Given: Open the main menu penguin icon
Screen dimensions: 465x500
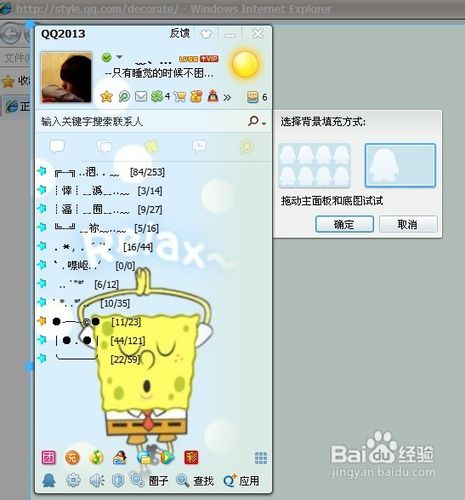Looking at the screenshot, I should (x=49, y=480).
